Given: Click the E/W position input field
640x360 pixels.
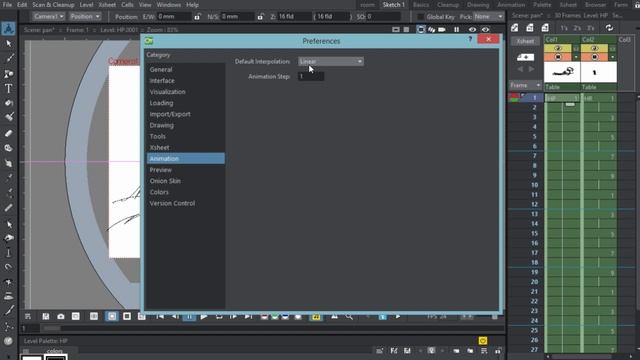Looking at the screenshot, I should tap(174, 17).
